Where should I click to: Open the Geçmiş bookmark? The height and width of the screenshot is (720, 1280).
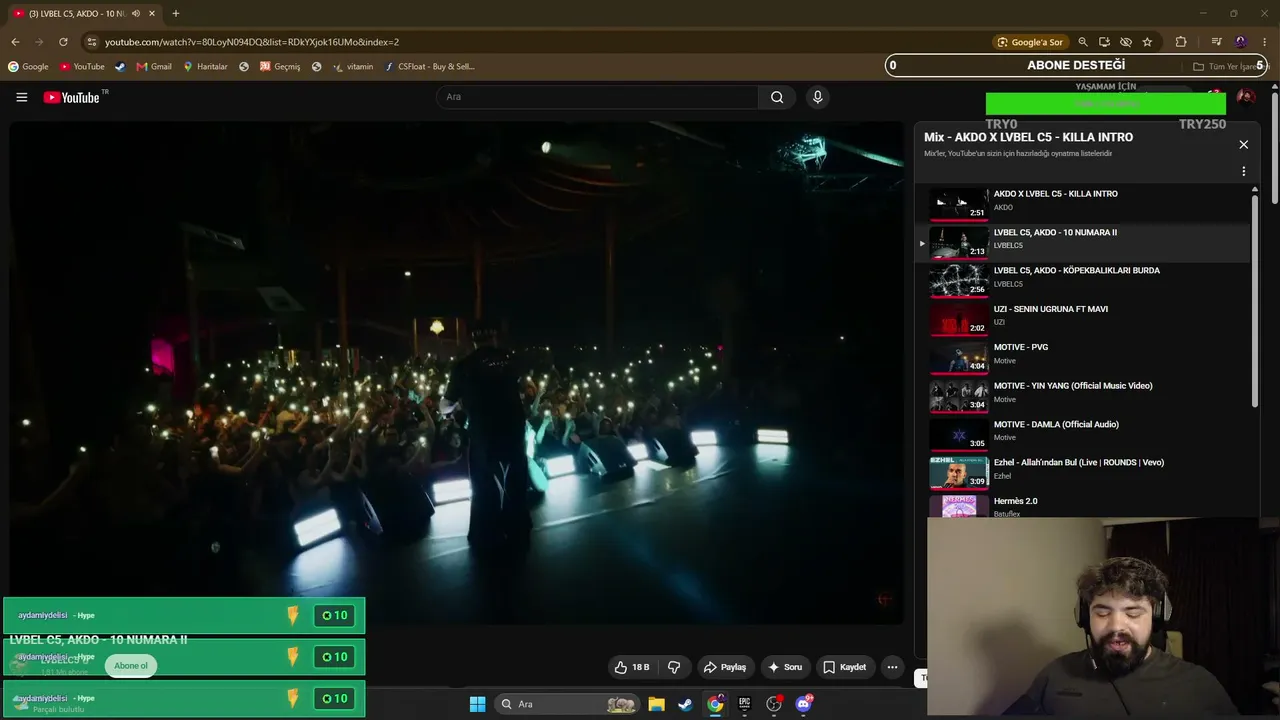click(280, 67)
